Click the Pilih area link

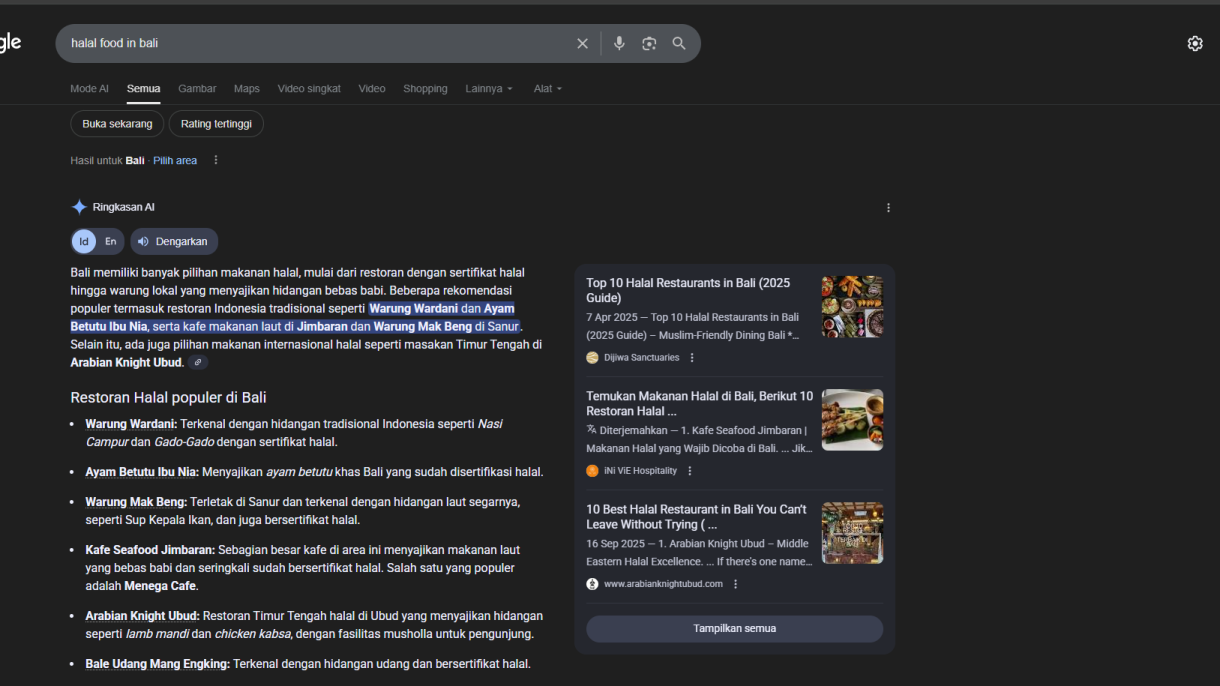tap(175, 160)
